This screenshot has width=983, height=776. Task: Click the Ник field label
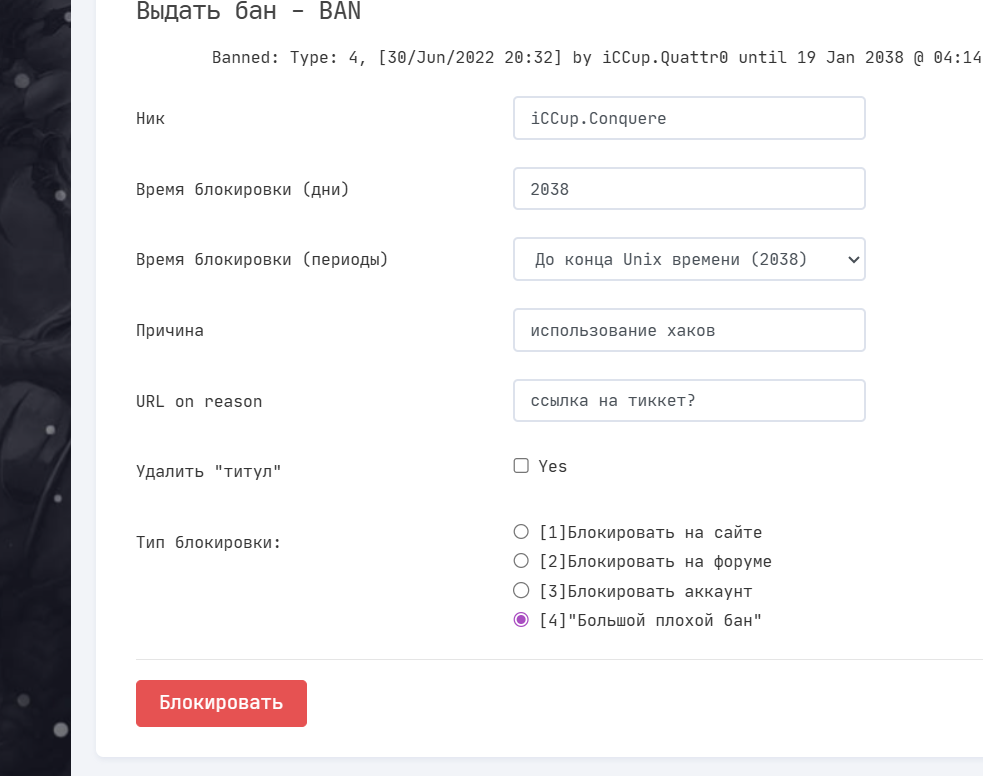[x=151, y=118]
